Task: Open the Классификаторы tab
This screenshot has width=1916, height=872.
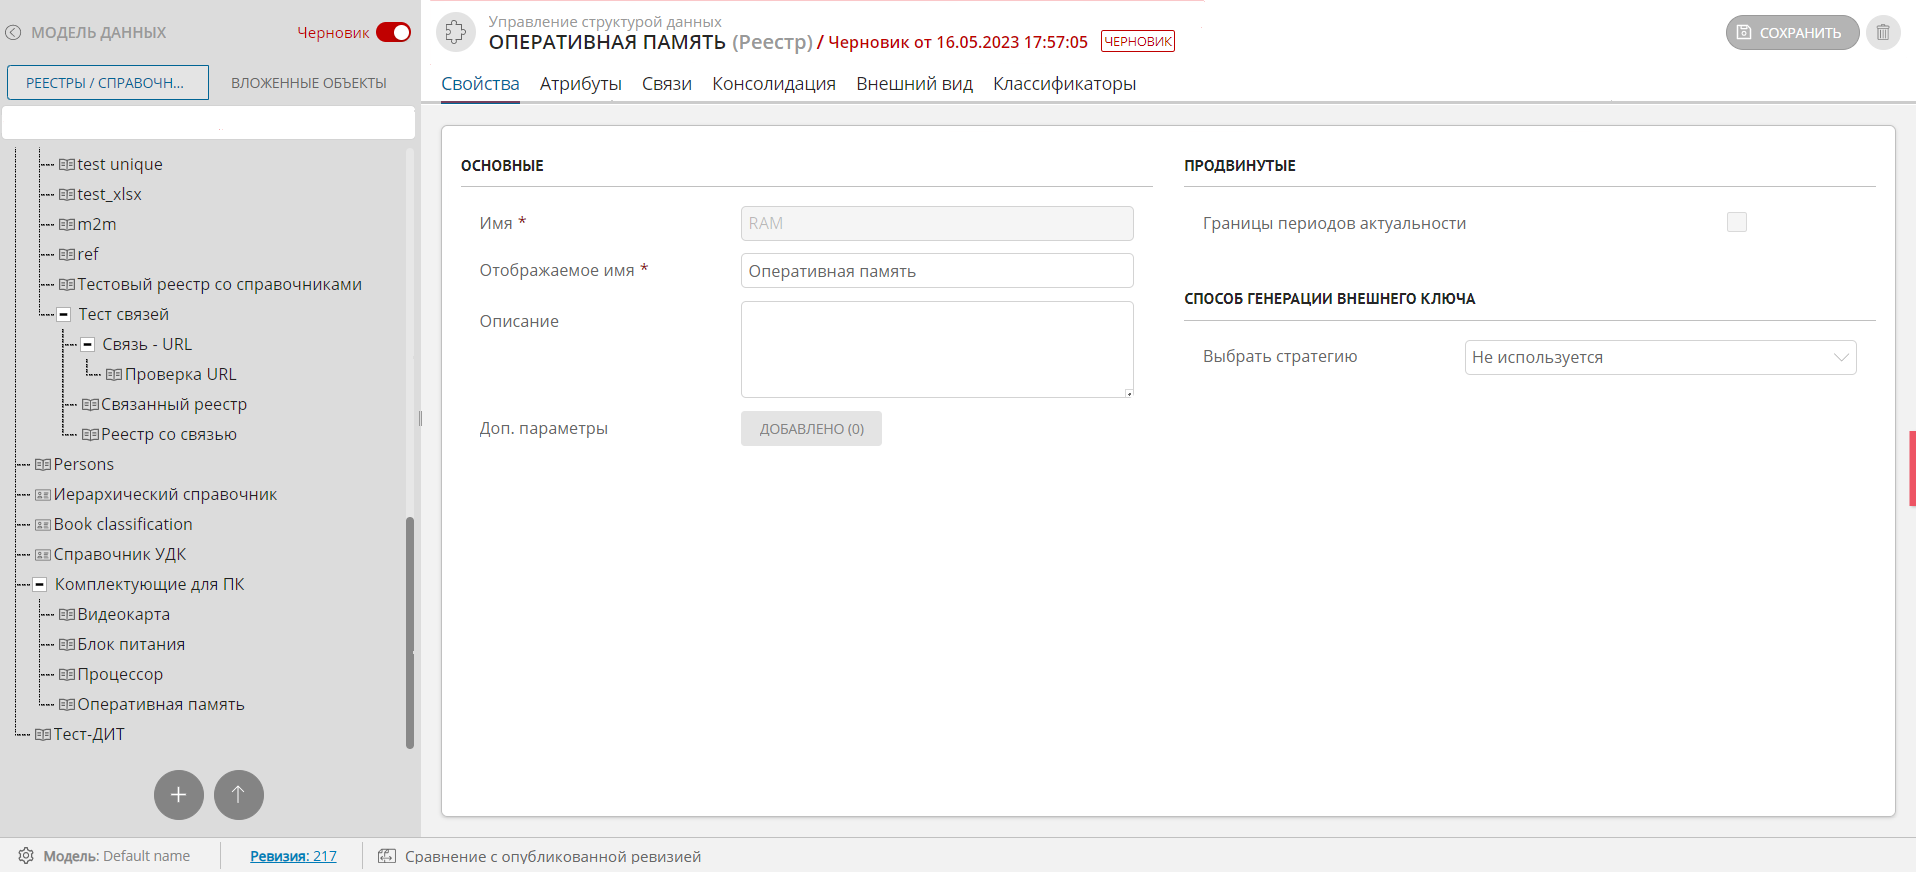Action: click(x=1064, y=84)
